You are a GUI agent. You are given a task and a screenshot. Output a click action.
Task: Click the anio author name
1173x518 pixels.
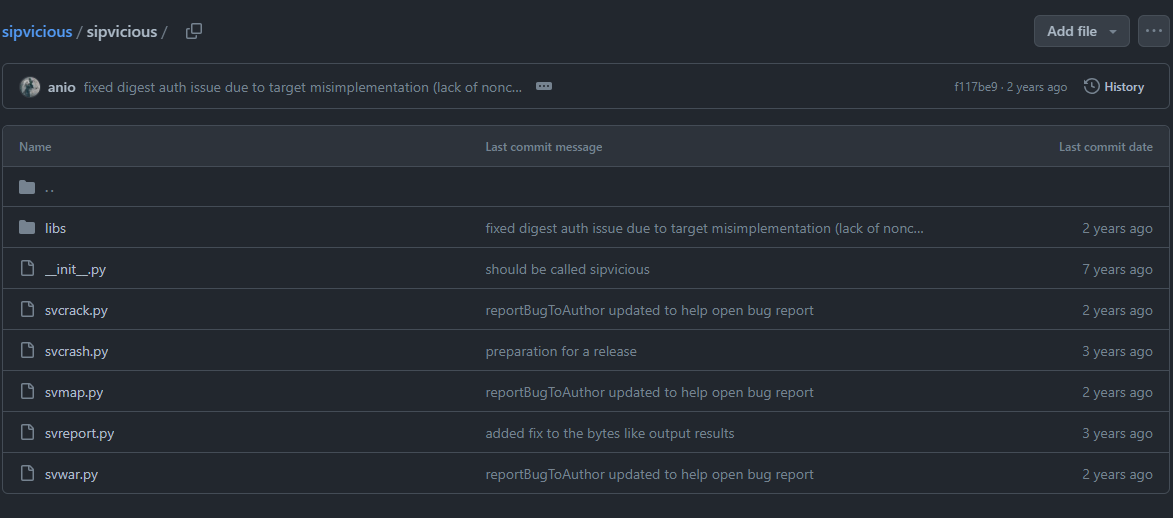[61, 87]
